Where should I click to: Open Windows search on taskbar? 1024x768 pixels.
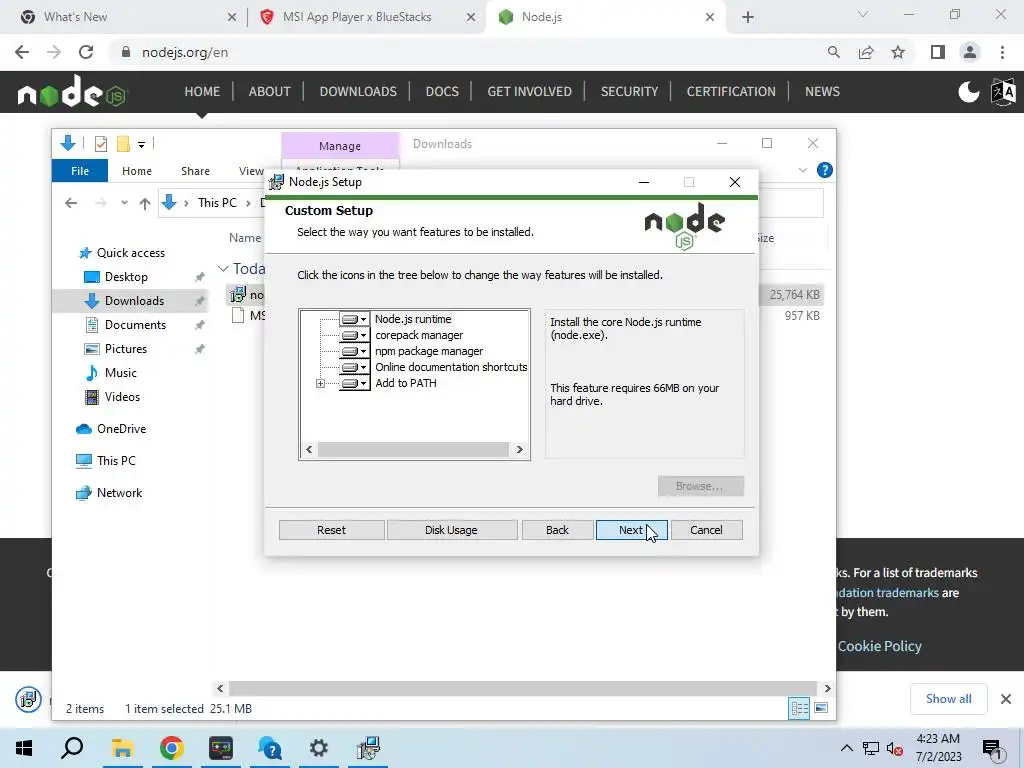click(72, 748)
